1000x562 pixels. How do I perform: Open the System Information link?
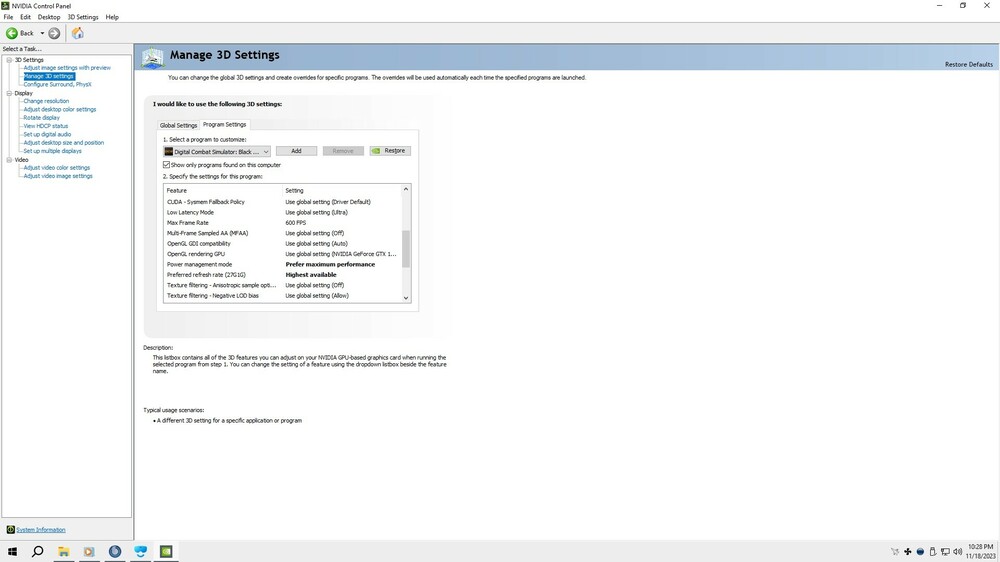tap(41, 529)
